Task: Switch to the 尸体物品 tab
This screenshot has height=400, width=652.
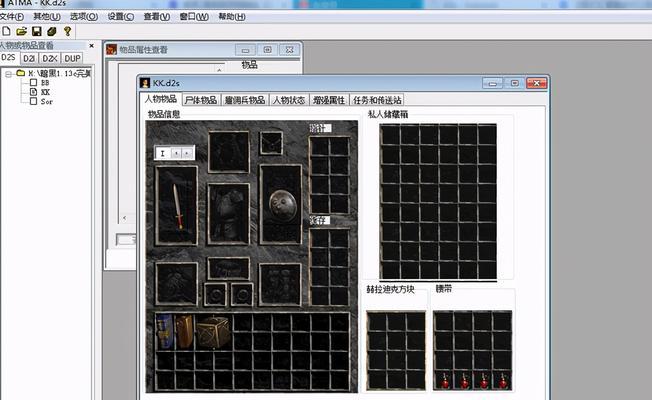Action: click(x=201, y=100)
